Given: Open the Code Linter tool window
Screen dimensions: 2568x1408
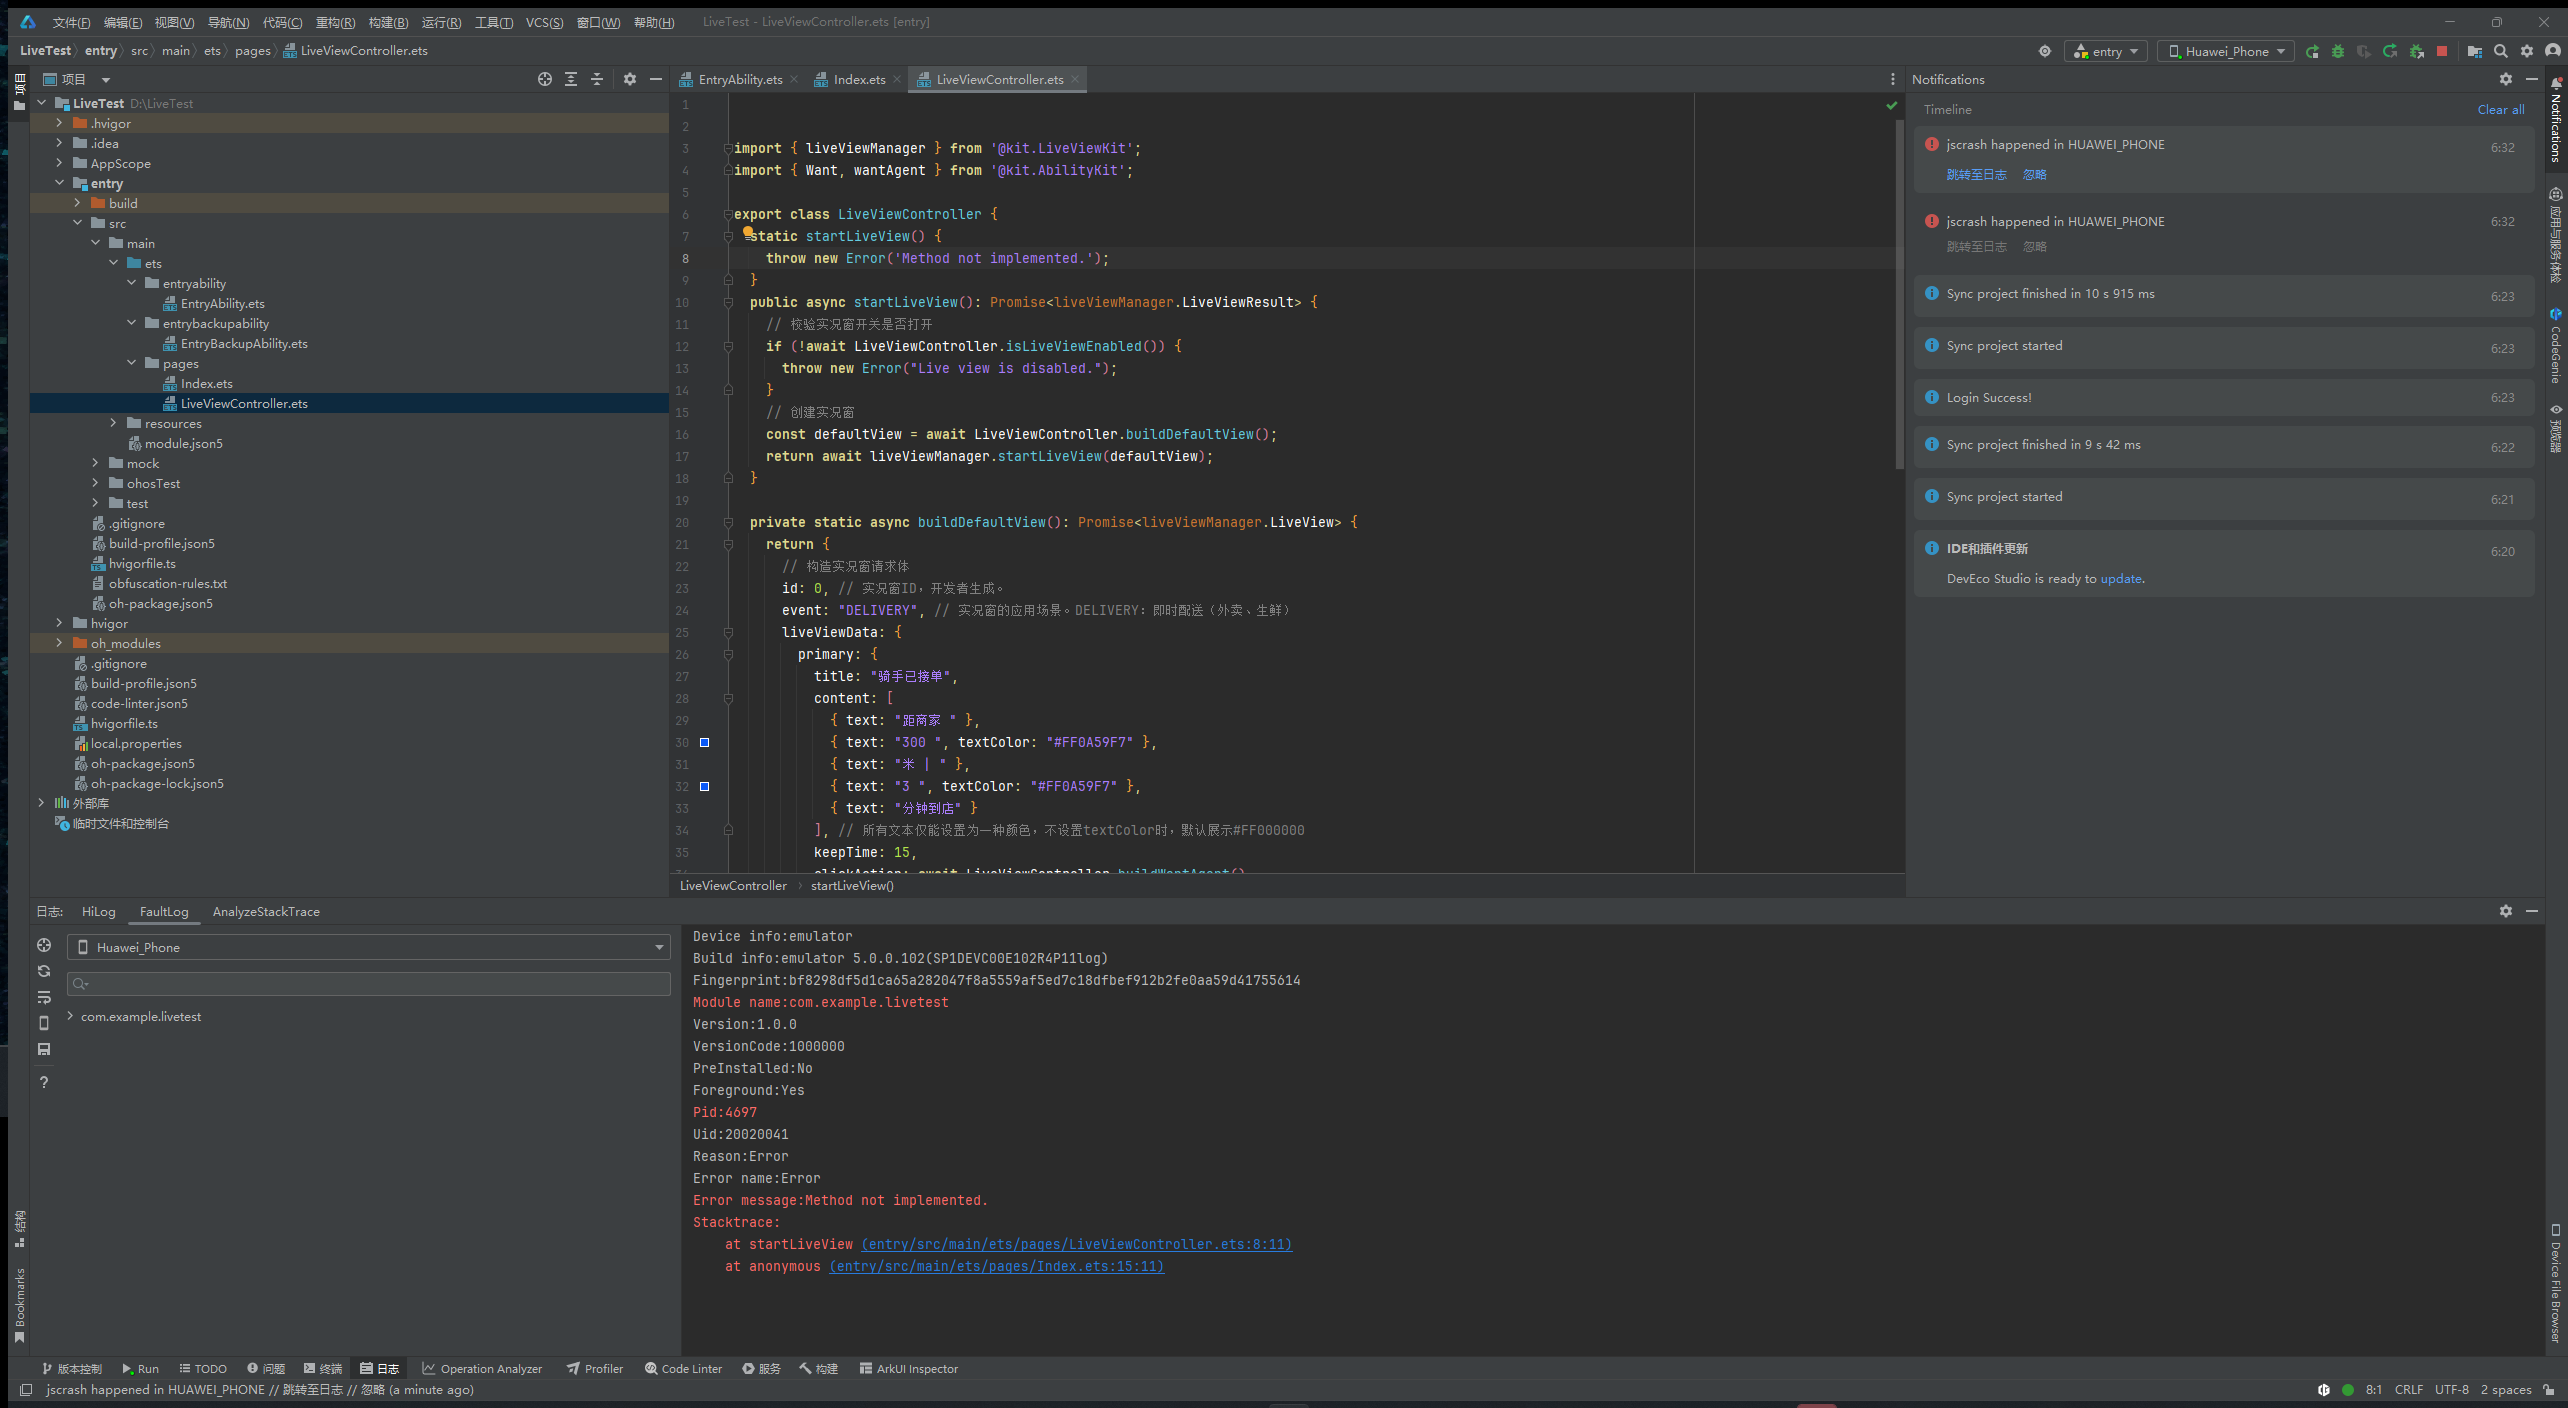Looking at the screenshot, I should tap(683, 1369).
